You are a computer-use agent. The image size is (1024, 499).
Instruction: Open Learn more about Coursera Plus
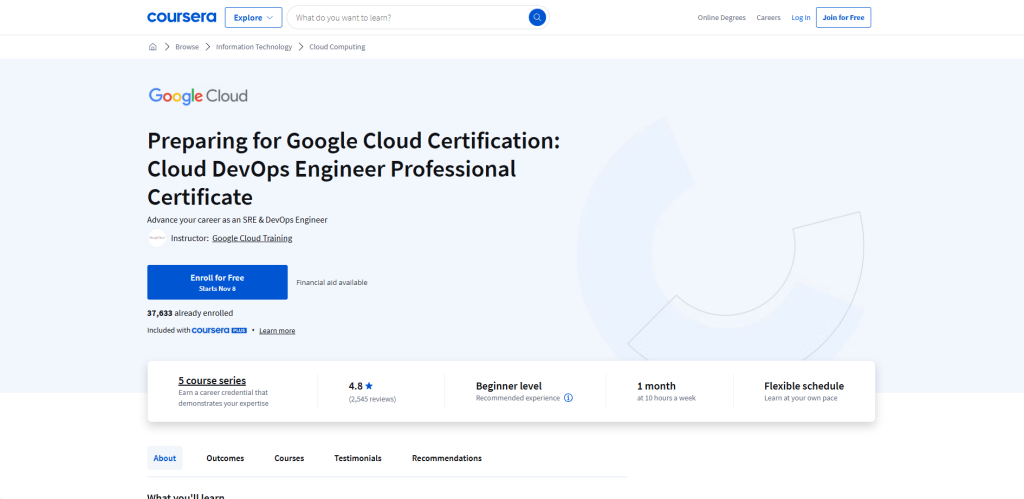277,331
